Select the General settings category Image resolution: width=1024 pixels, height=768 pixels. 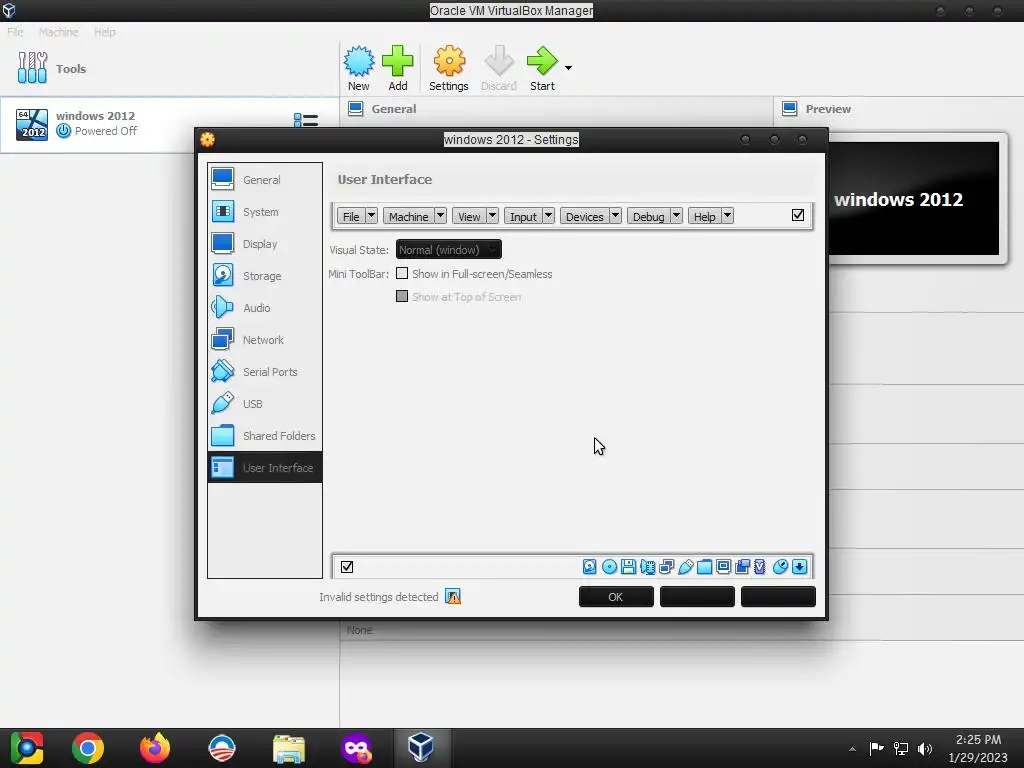pyautogui.click(x=264, y=180)
